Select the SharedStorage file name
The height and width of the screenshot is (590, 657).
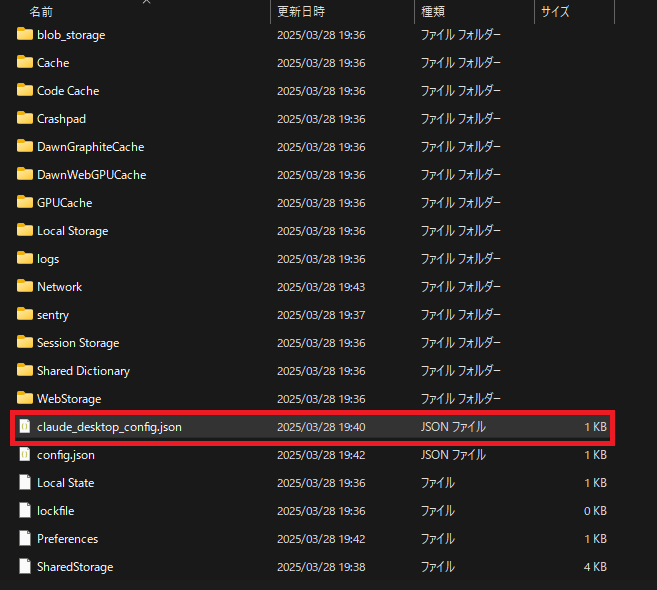(75, 567)
